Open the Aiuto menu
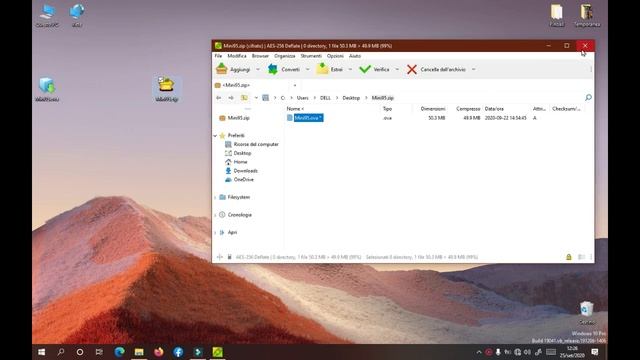This screenshot has height=360, width=640. click(x=355, y=56)
